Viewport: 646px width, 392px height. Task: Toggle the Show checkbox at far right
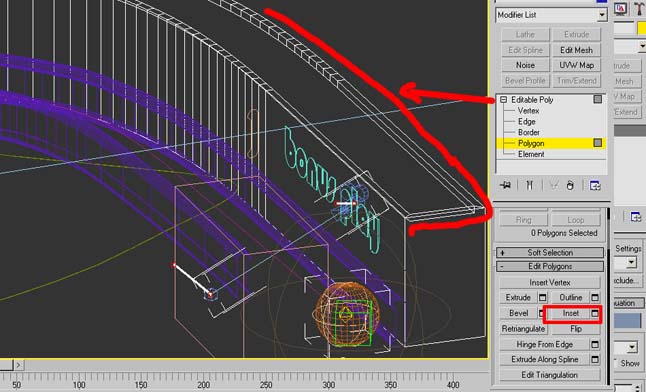(x=616, y=363)
